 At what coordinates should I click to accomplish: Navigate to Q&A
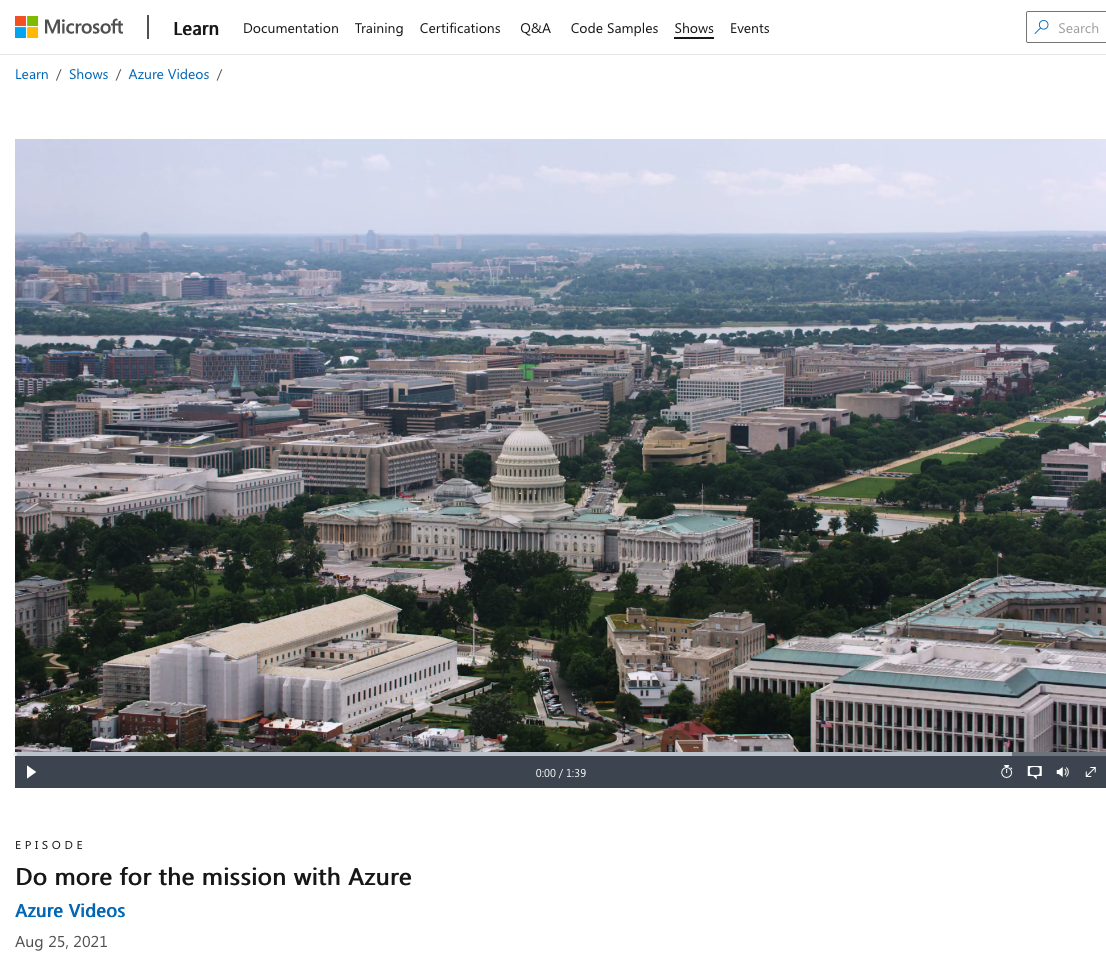click(535, 28)
